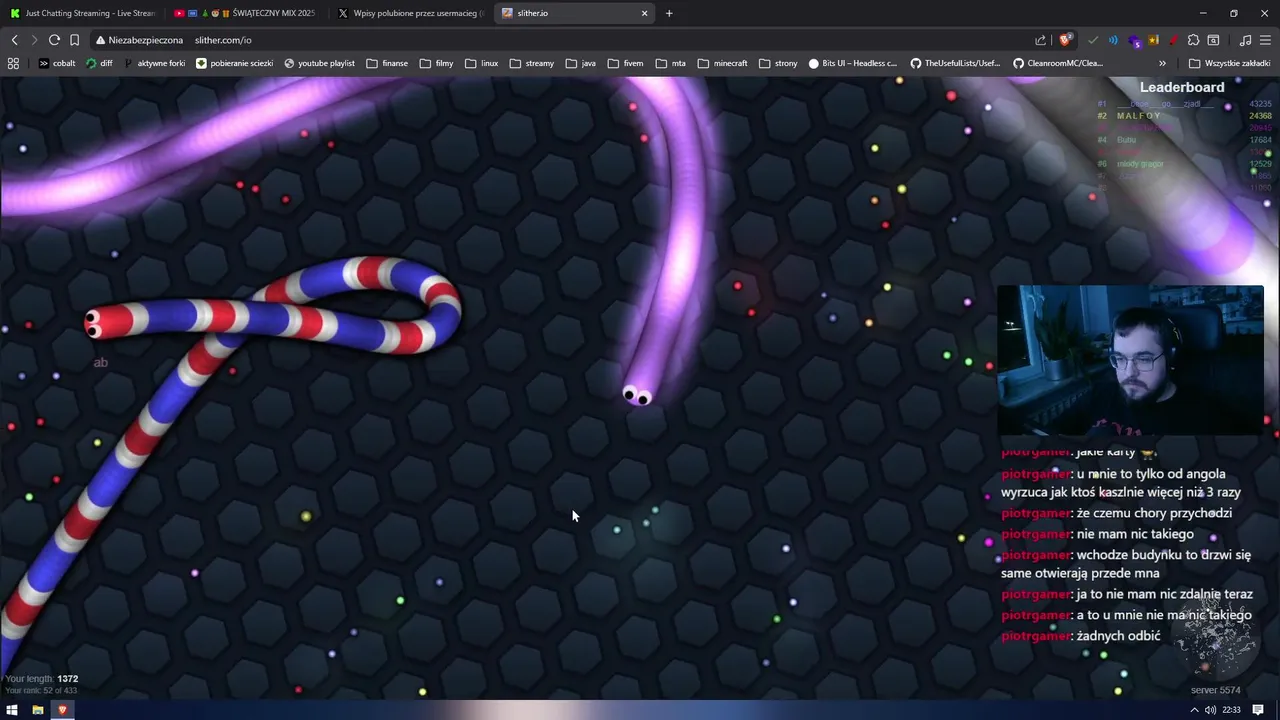Open the youtube playlist bookmark

tap(319, 63)
